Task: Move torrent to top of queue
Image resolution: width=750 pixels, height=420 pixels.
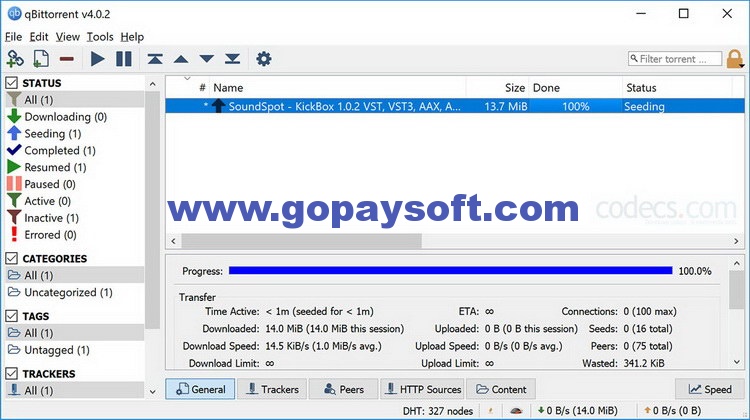Action: pos(155,59)
